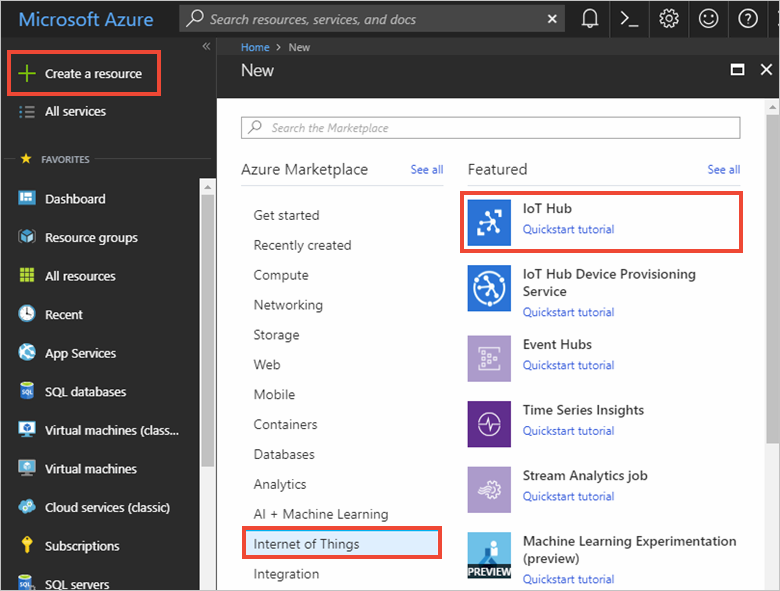Launch Cloud Shell from the top bar

coord(629,19)
